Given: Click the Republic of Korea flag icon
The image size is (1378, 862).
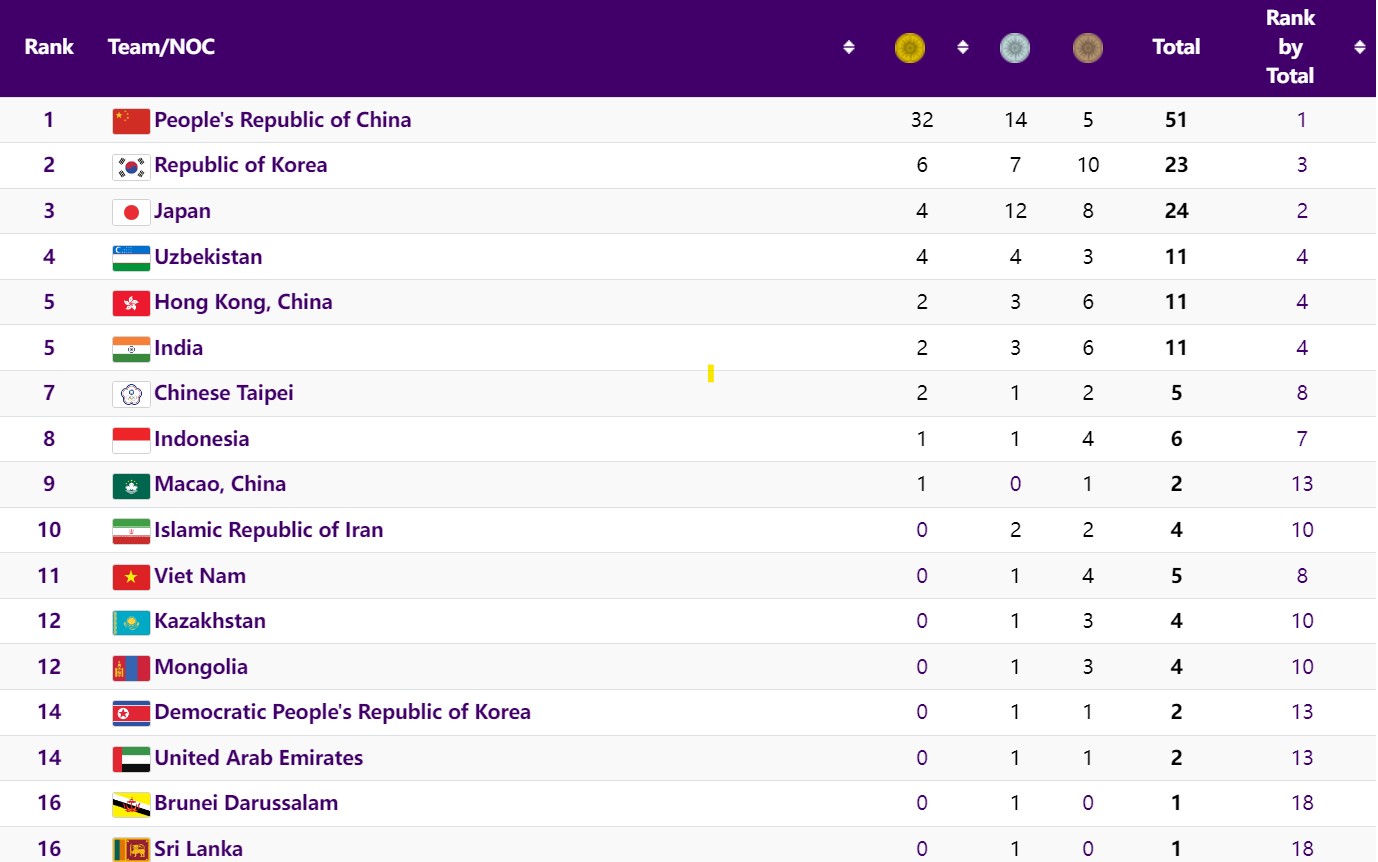Looking at the screenshot, I should click(x=131, y=166).
